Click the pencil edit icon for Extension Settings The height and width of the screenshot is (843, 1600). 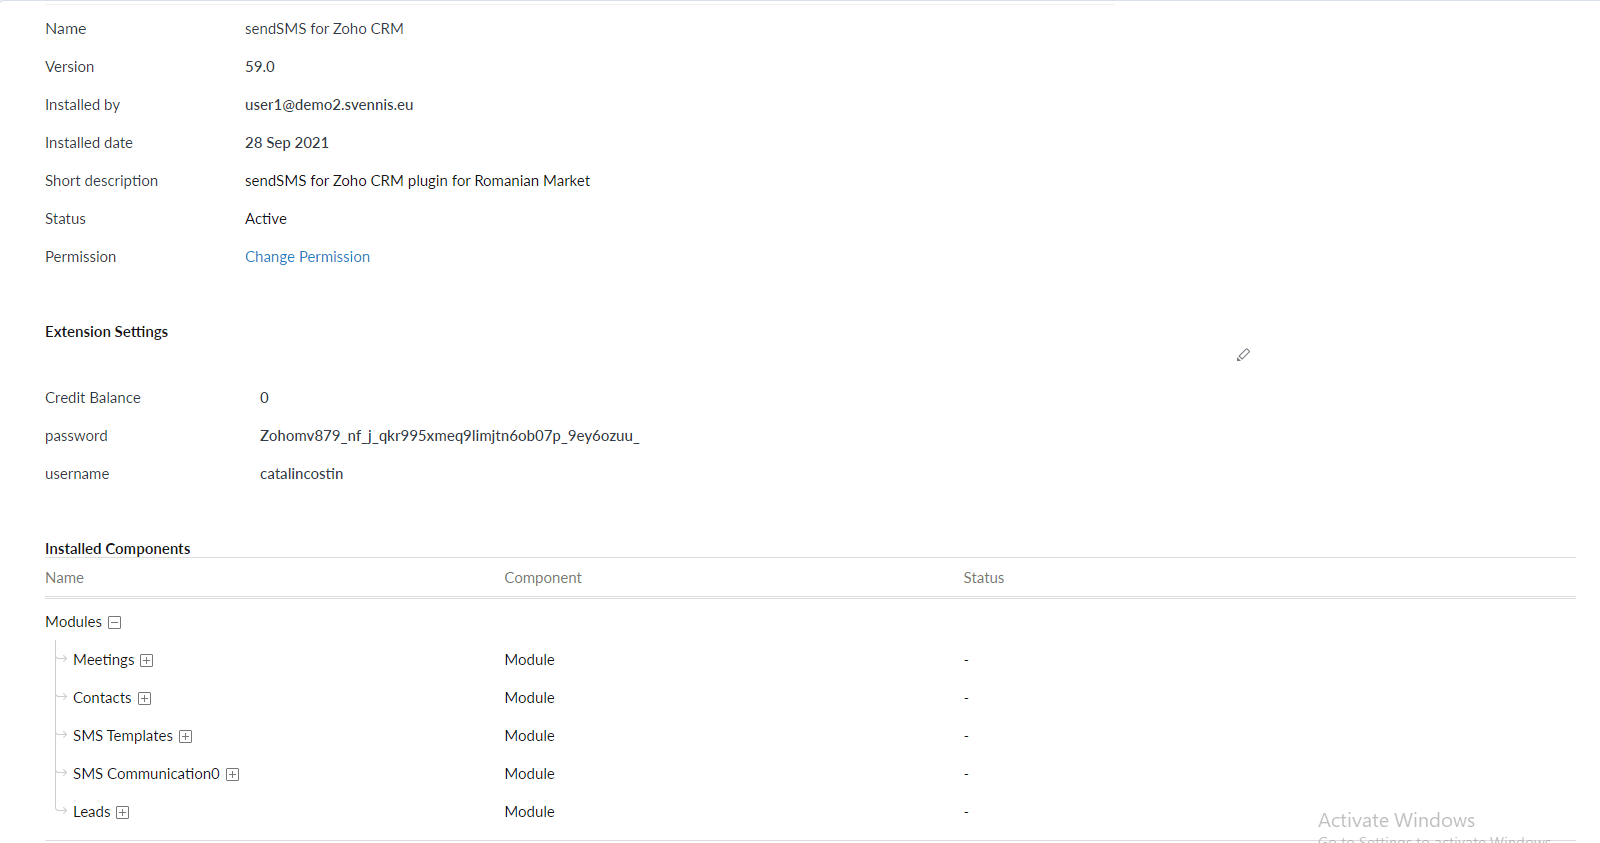[1243, 355]
